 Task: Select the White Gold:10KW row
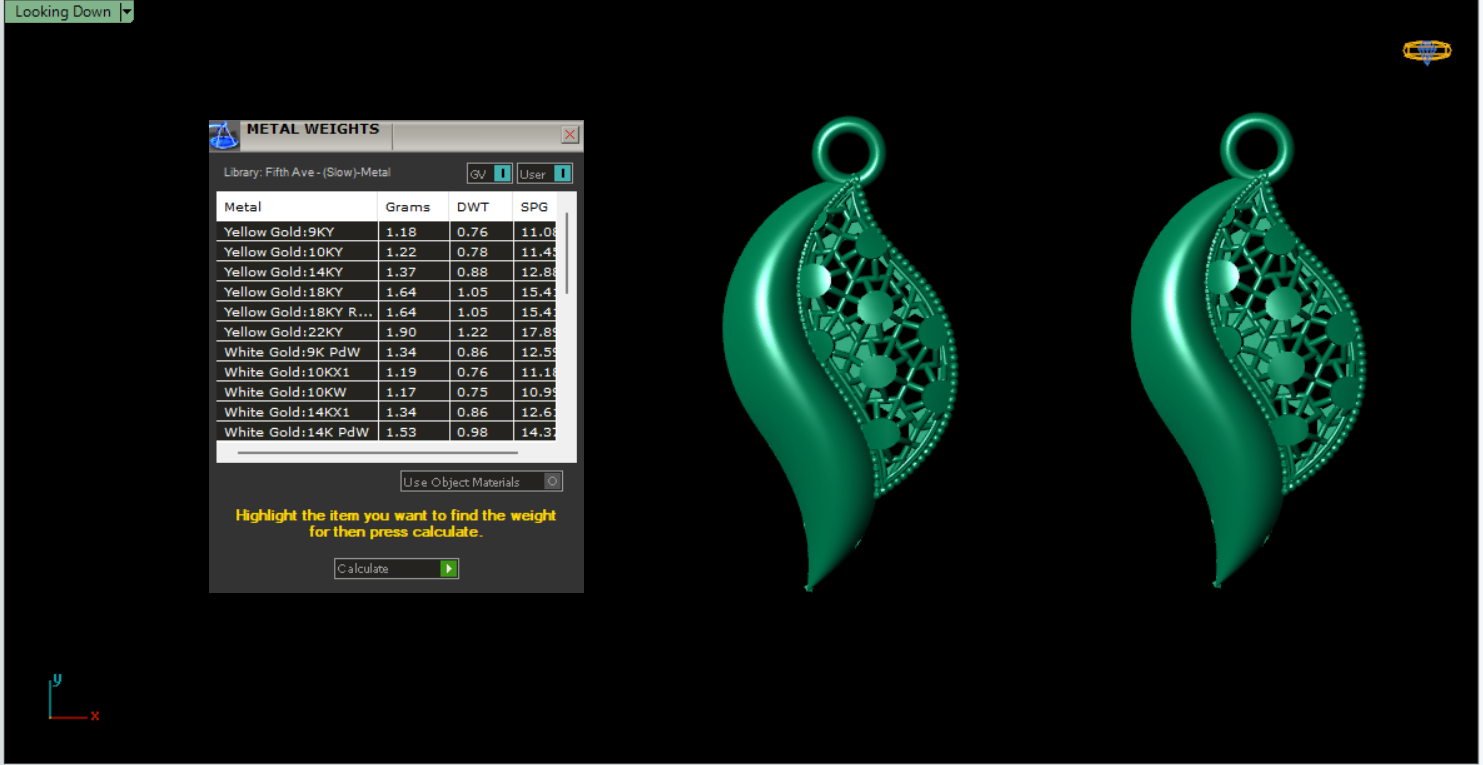tap(386, 392)
